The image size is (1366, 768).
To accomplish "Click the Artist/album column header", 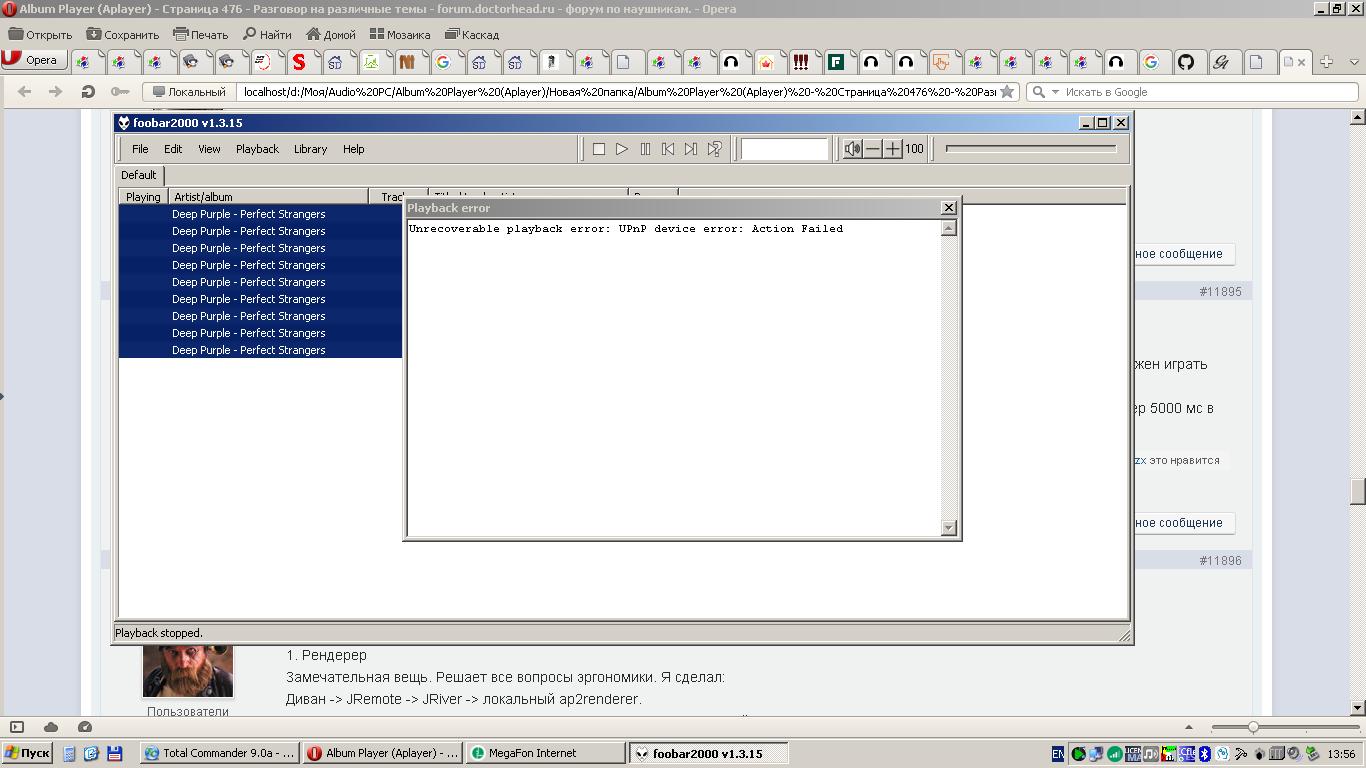I will click(x=268, y=197).
